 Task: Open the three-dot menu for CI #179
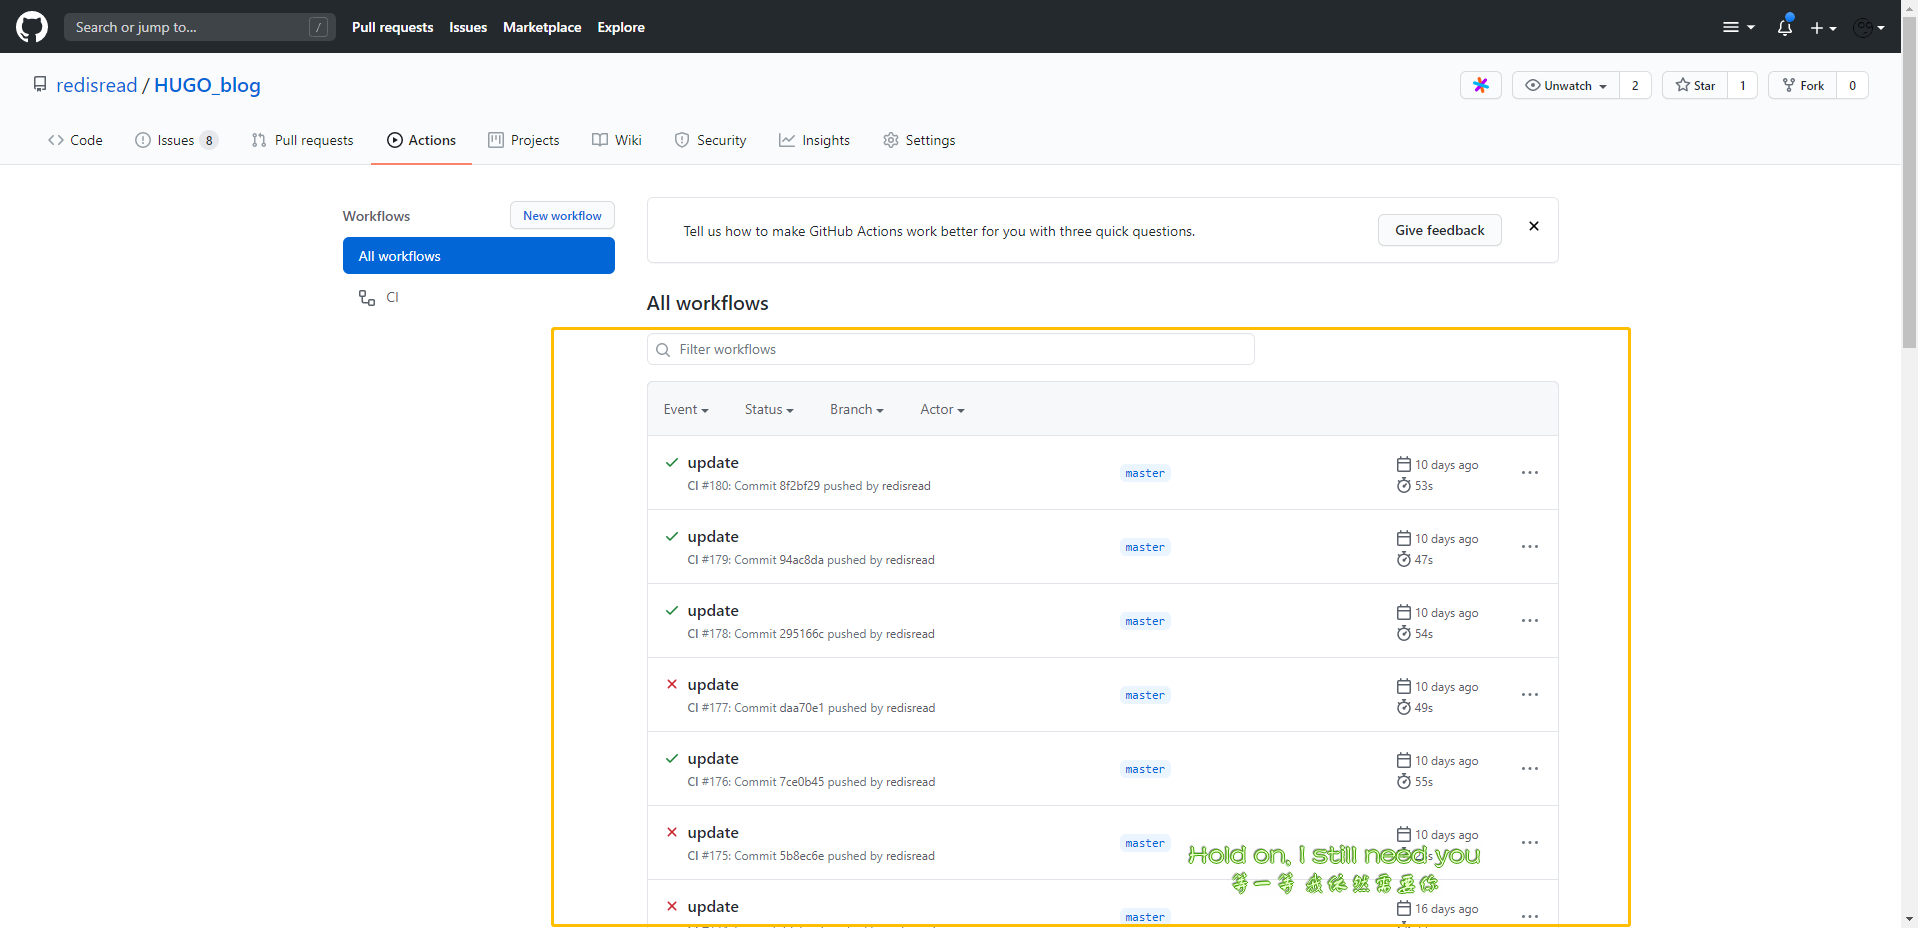(x=1530, y=546)
